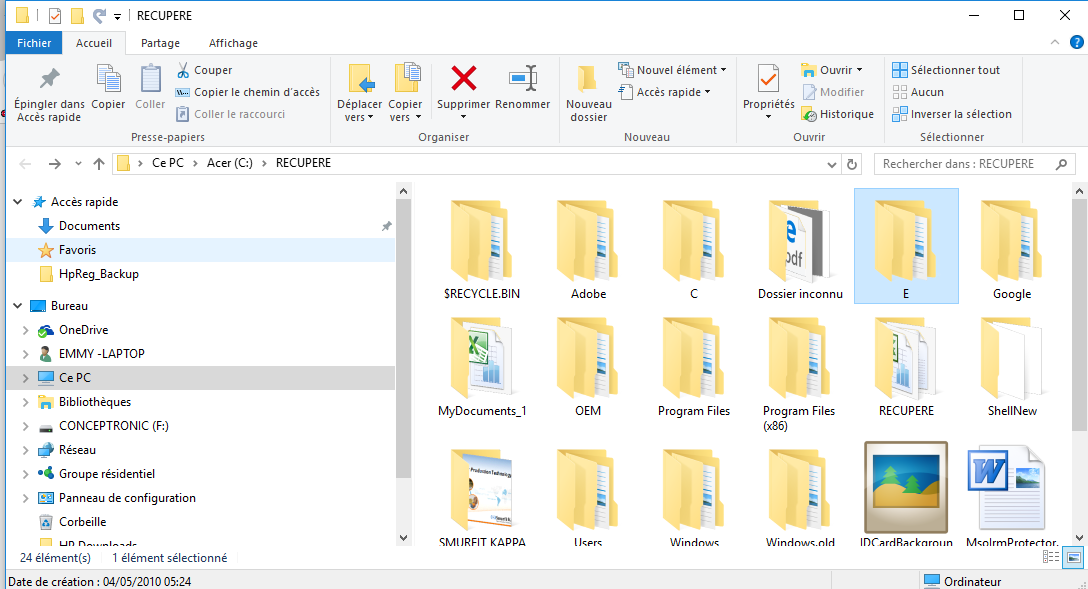Image resolution: width=1088 pixels, height=589 pixels.
Task: Switch to large icons view in status bar
Action: (x=1073, y=557)
